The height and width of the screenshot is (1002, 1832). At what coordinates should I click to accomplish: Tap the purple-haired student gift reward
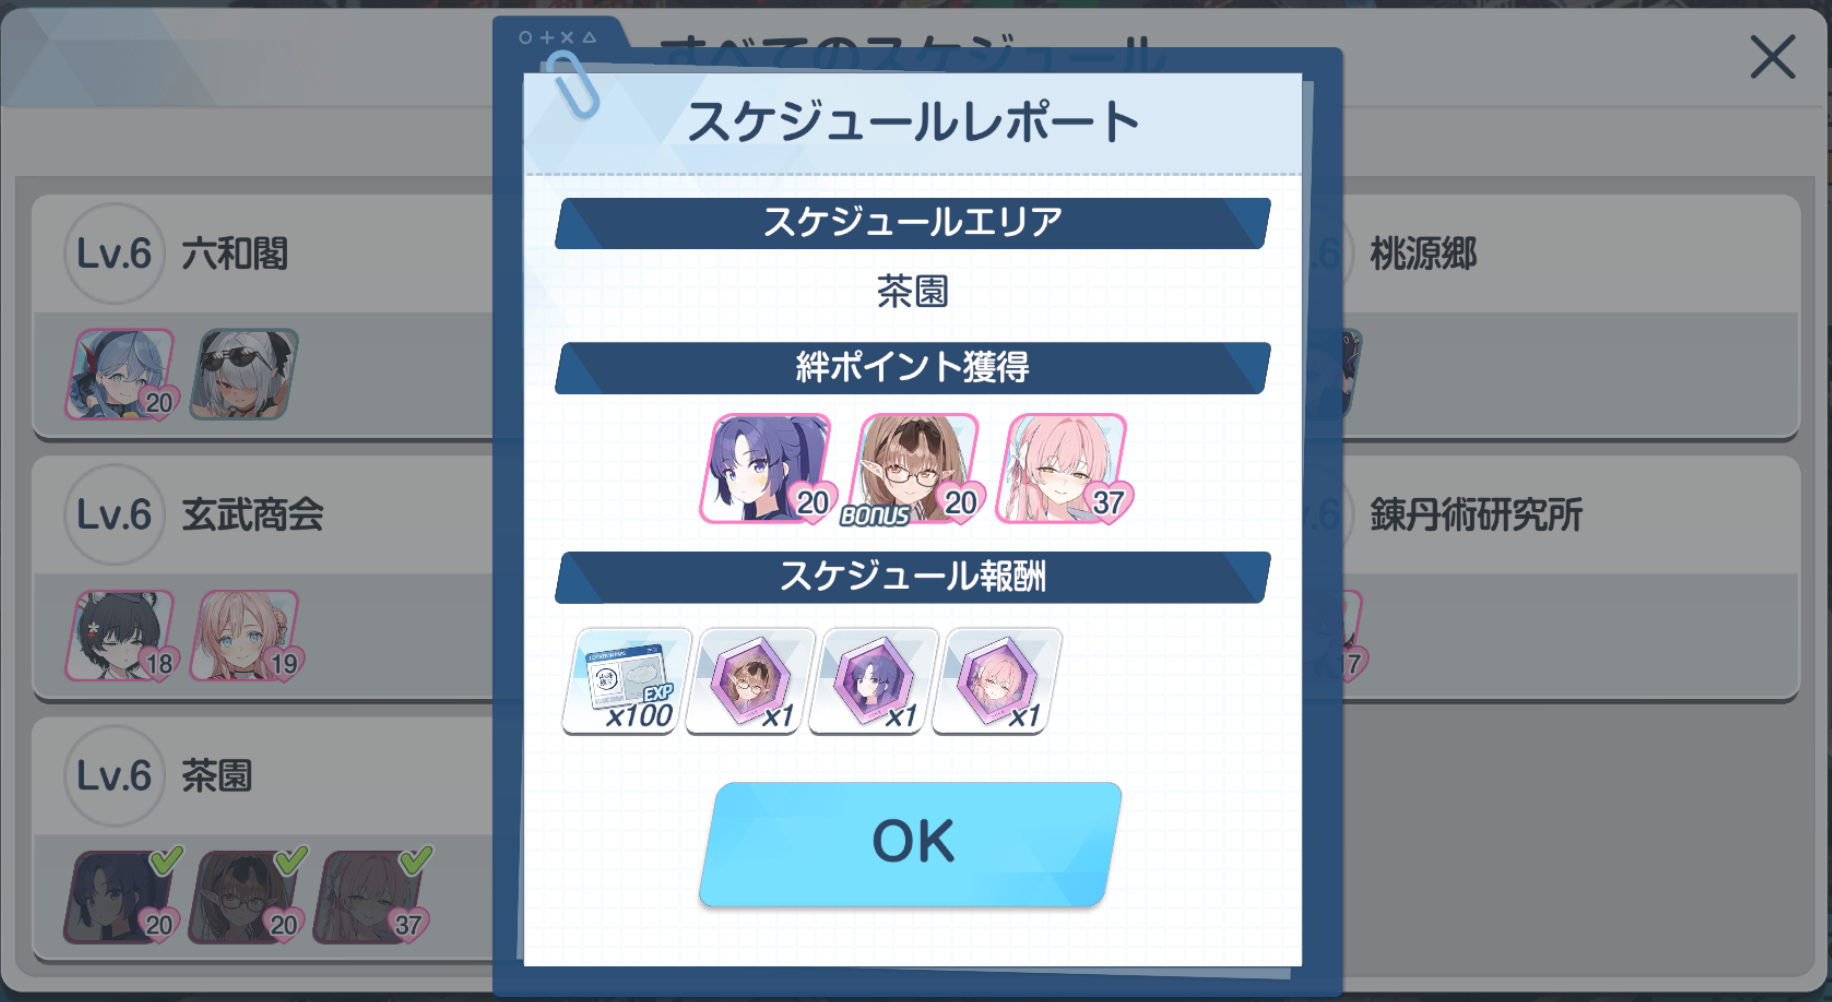(873, 681)
